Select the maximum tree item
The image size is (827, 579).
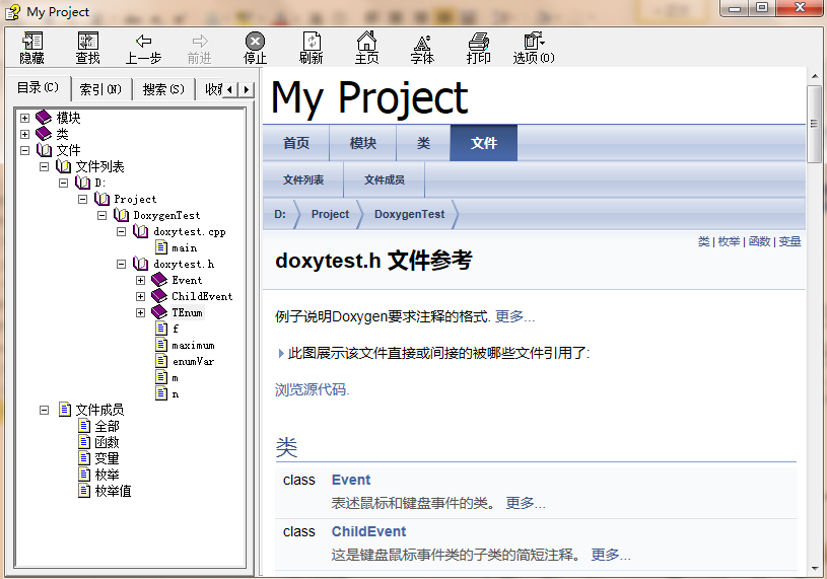click(193, 345)
